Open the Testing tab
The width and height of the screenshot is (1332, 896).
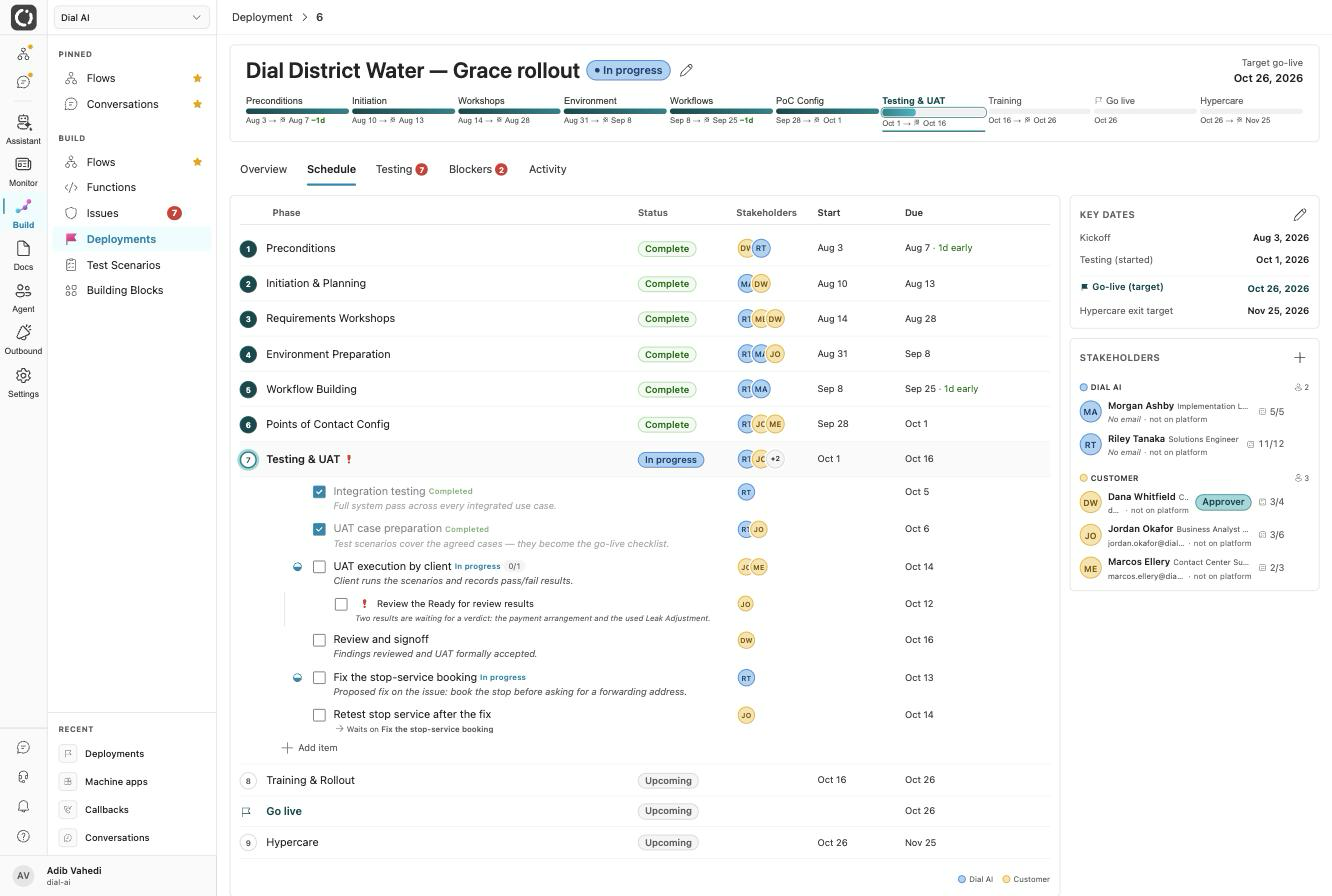[401, 169]
